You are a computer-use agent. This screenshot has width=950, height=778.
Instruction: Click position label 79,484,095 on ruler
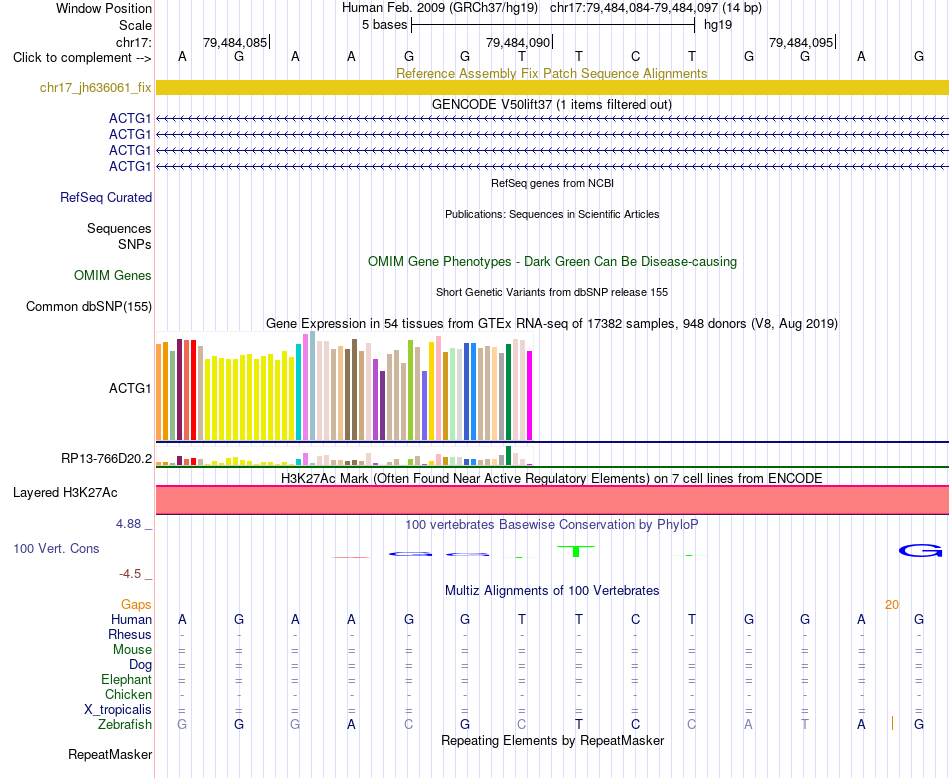[x=801, y=42]
